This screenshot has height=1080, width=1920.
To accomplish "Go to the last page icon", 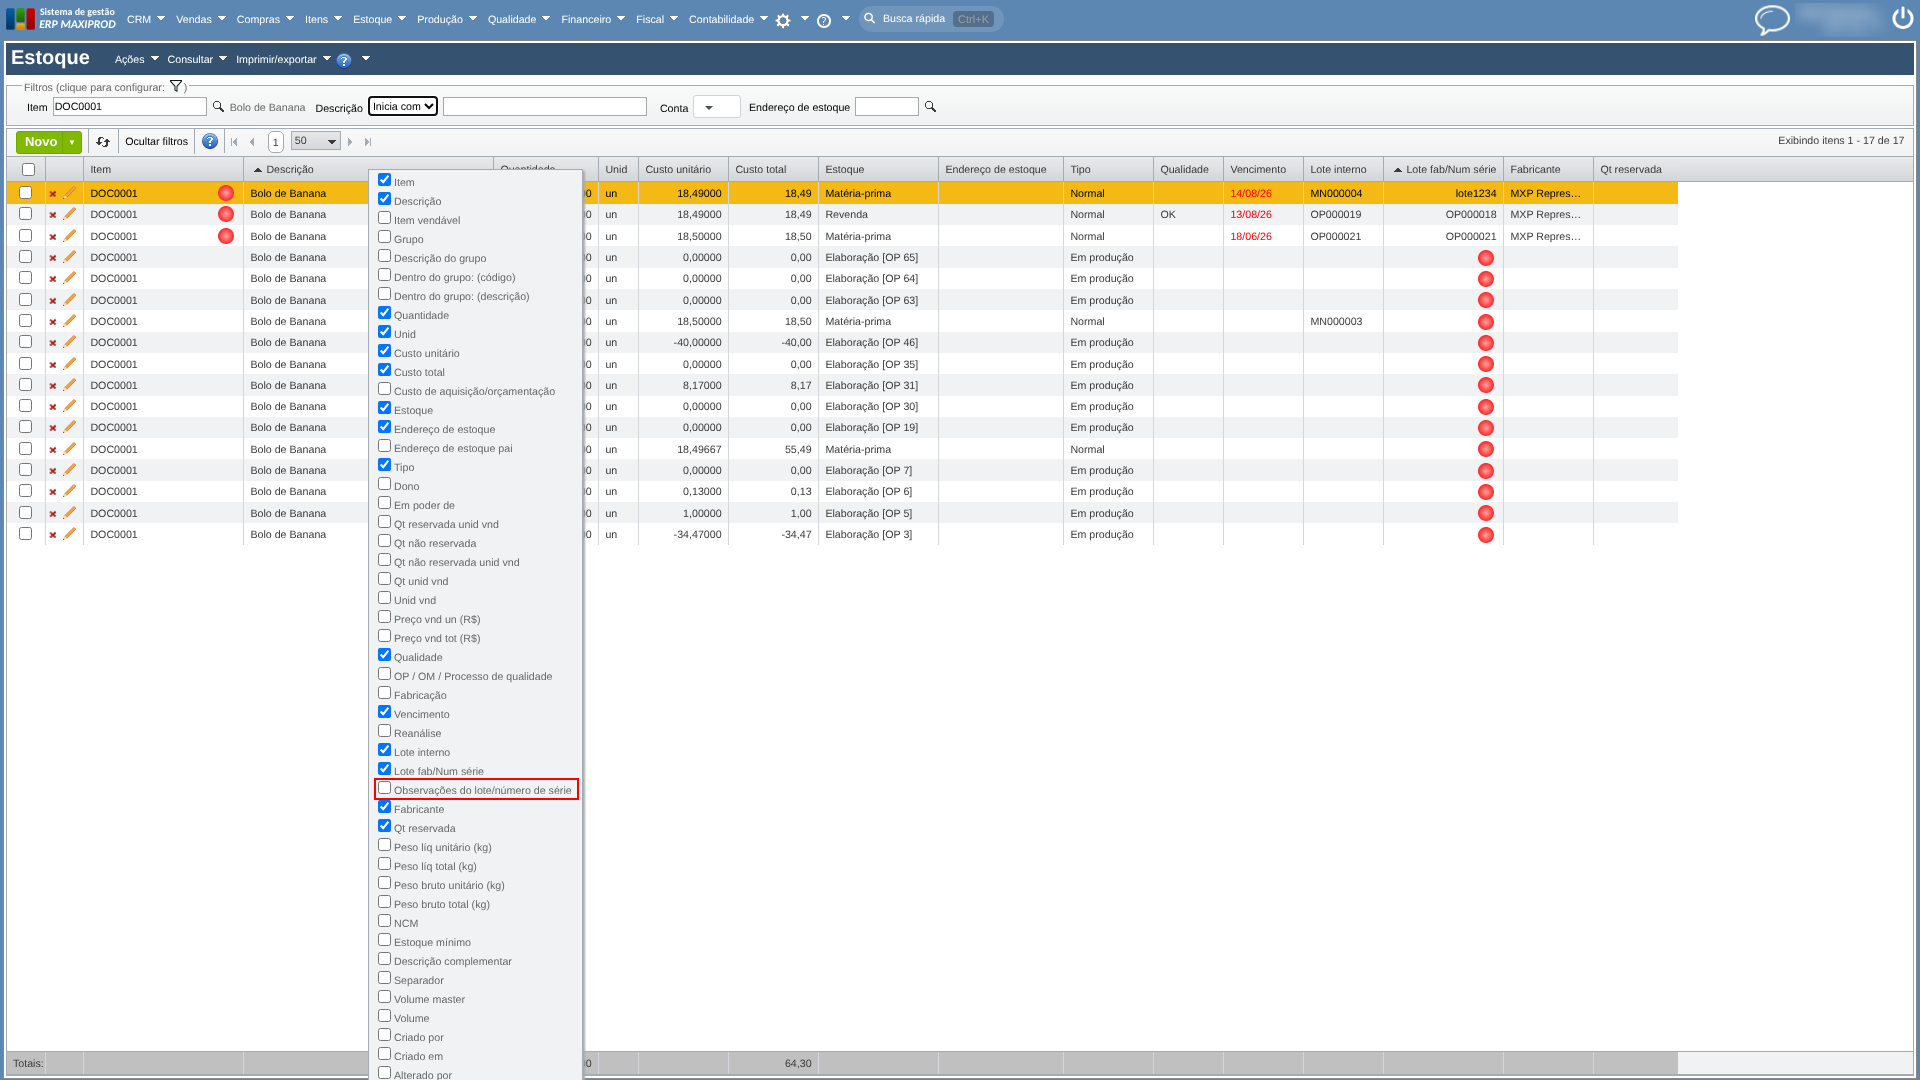I will [x=368, y=142].
